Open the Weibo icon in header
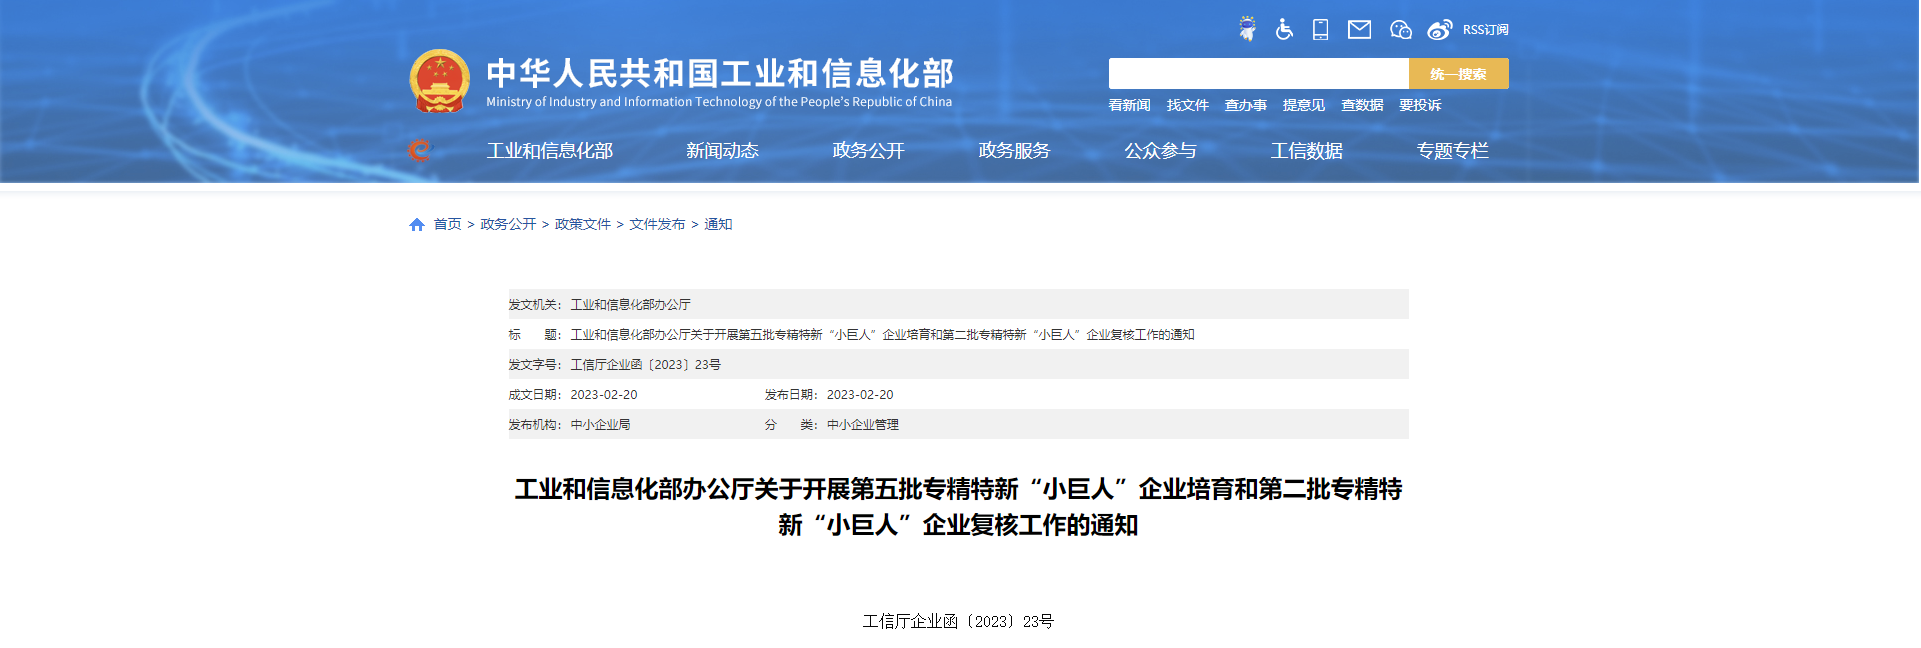The width and height of the screenshot is (1921, 648). (1439, 29)
